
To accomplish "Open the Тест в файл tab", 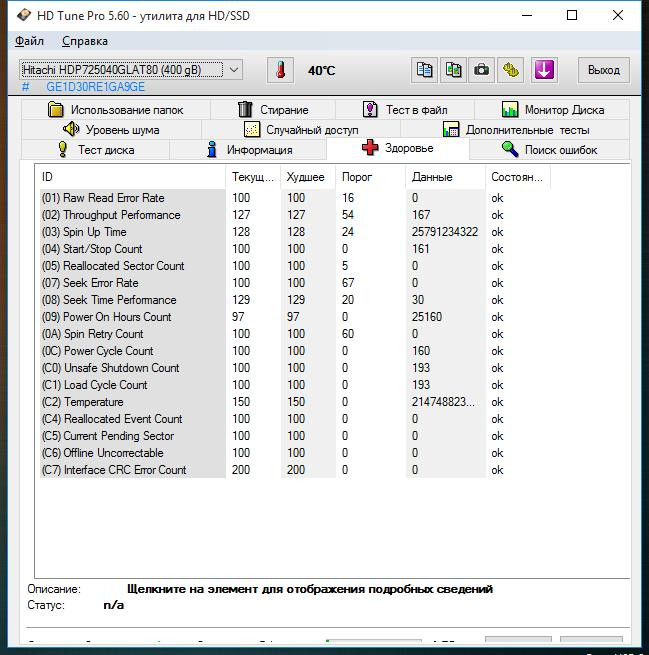I will [405, 109].
